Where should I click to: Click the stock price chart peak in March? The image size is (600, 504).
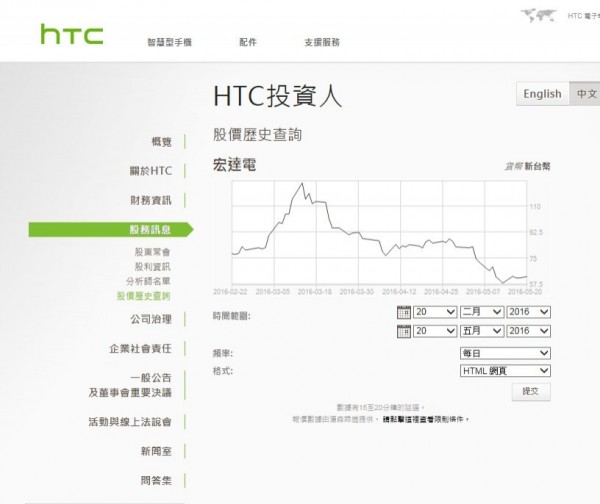point(302,184)
